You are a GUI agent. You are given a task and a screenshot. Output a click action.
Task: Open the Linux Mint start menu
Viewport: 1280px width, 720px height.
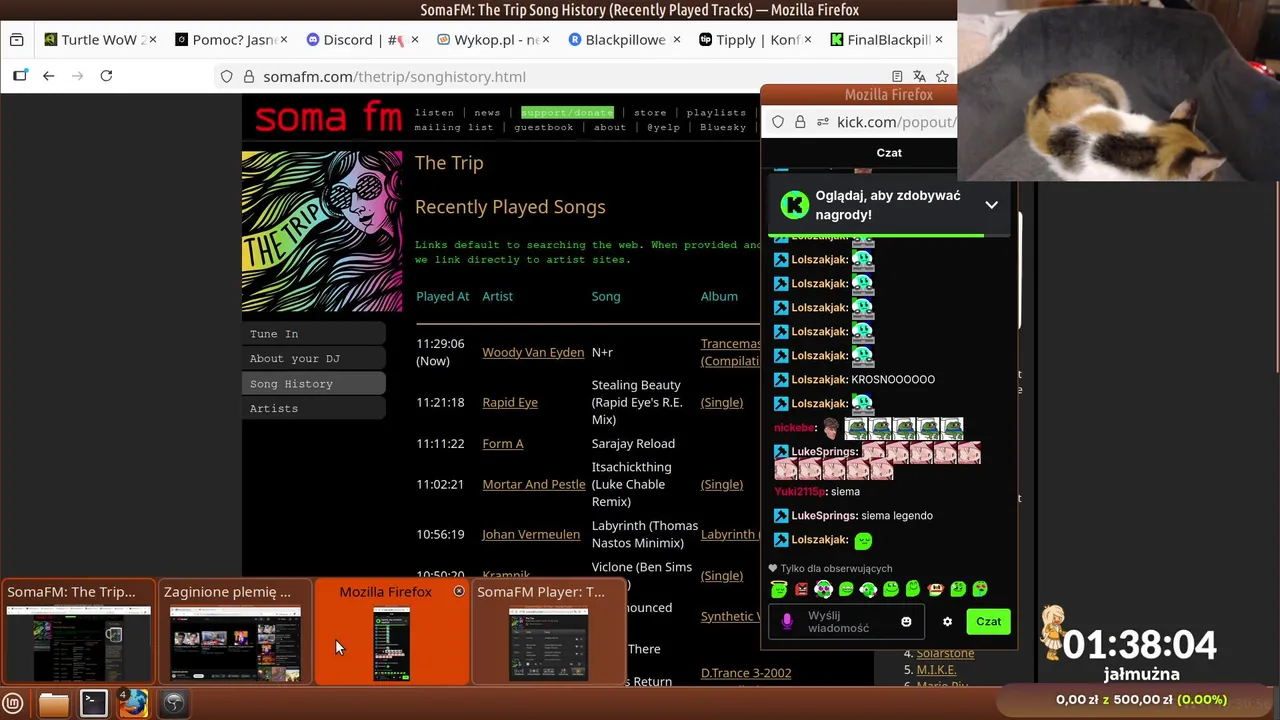click(x=13, y=703)
